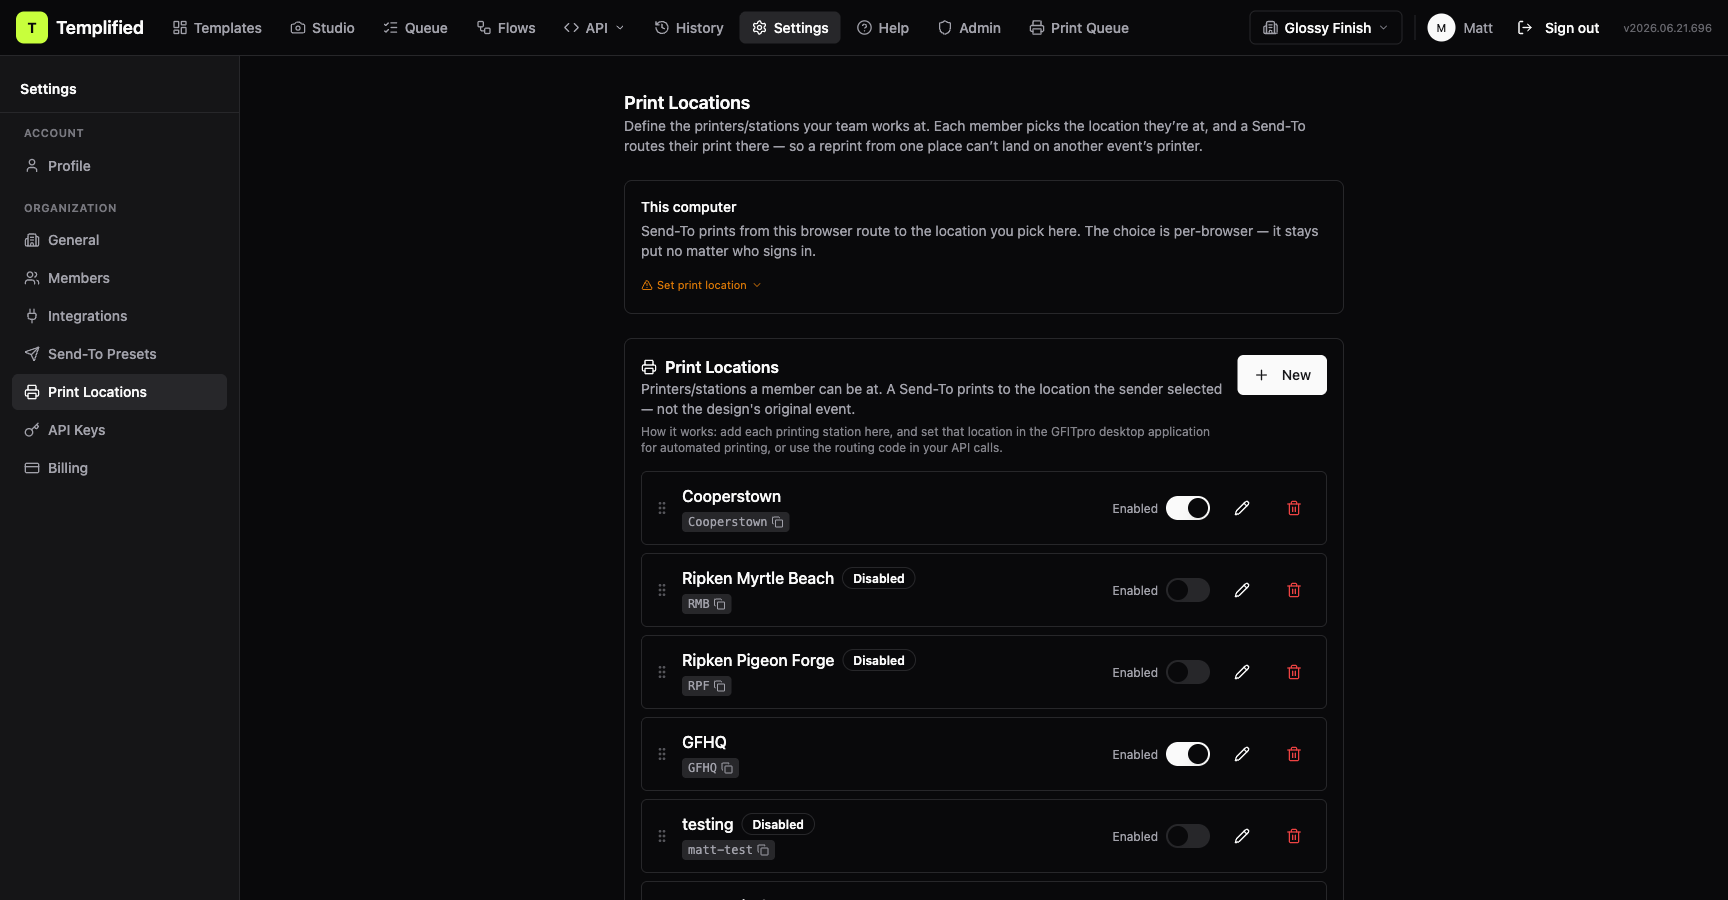
Task: Delete the testing location with the trash icon
Action: pos(1294,836)
